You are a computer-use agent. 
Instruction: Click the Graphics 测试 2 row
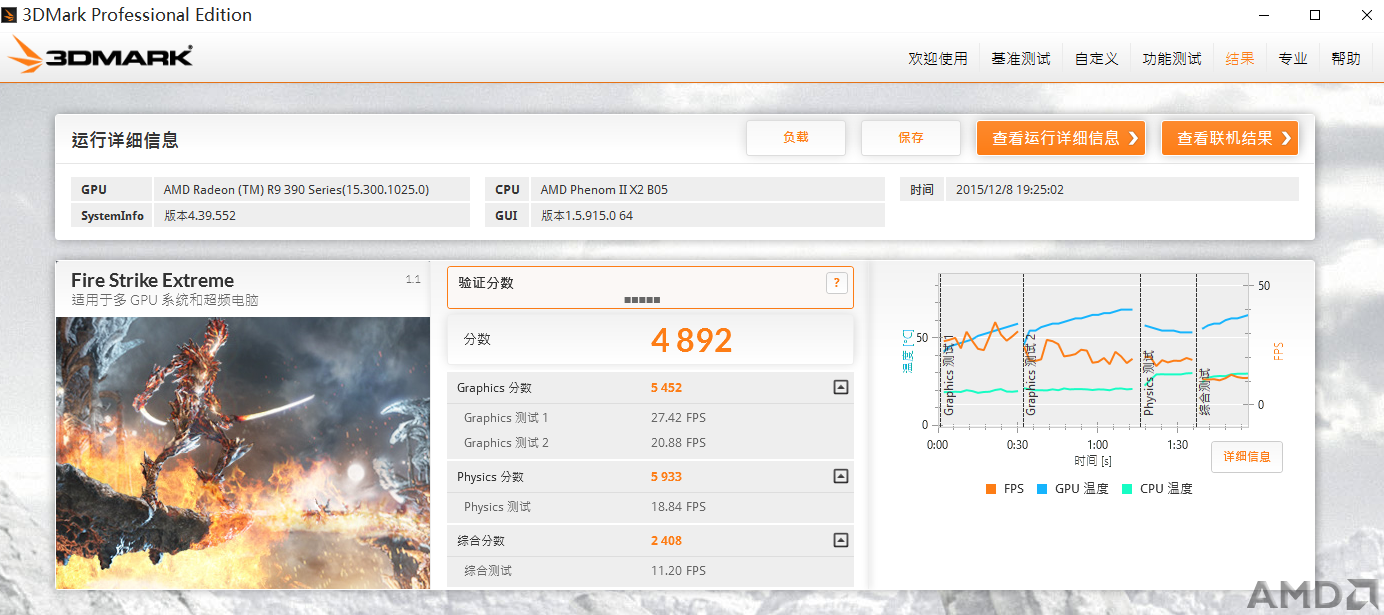[x=650, y=443]
